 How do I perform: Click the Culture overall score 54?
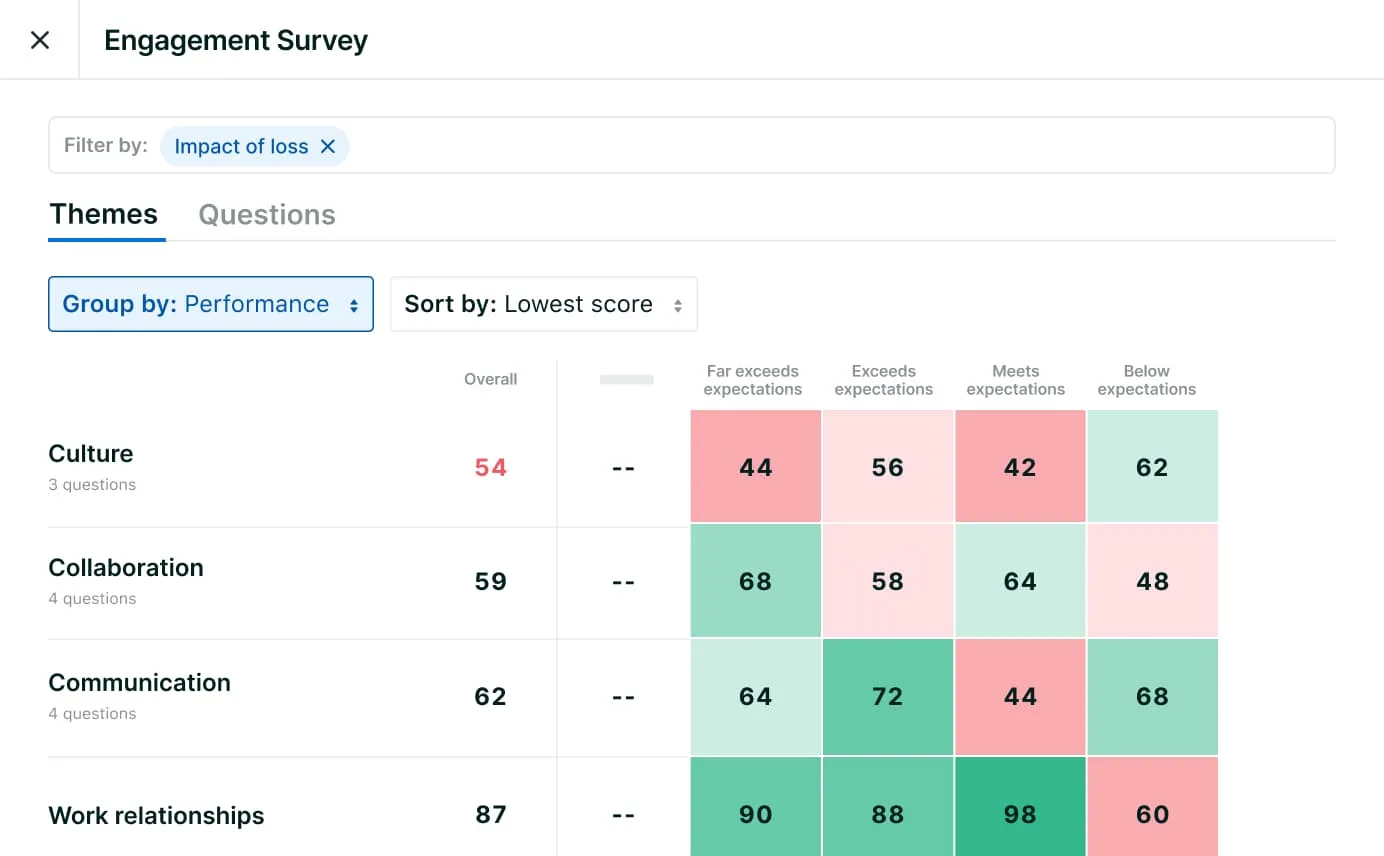pyautogui.click(x=490, y=468)
